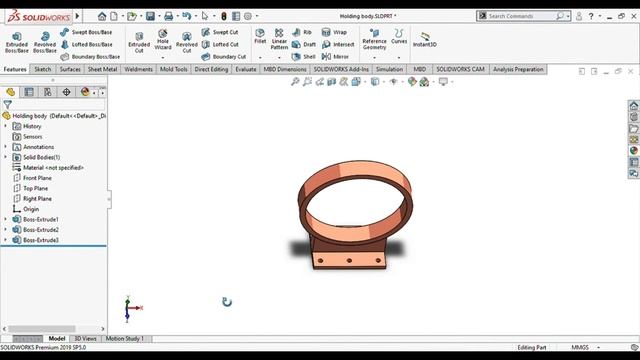
Task: Choose the Boundary Boss/Base command
Action: pyautogui.click(x=90, y=57)
